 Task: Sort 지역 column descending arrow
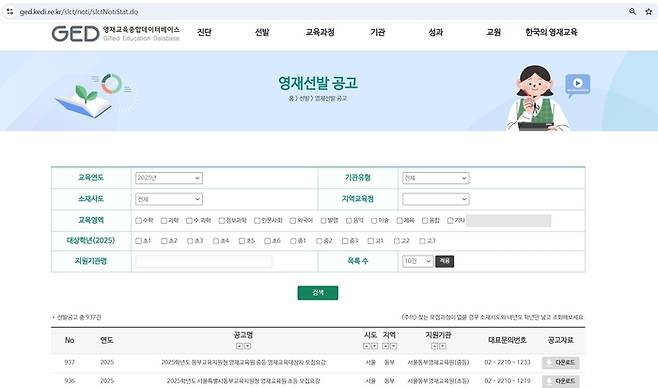click(393, 346)
